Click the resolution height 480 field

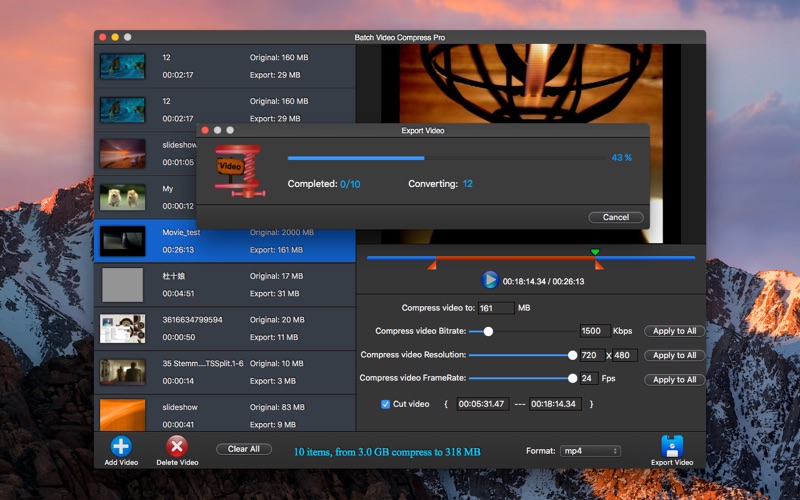(x=624, y=355)
